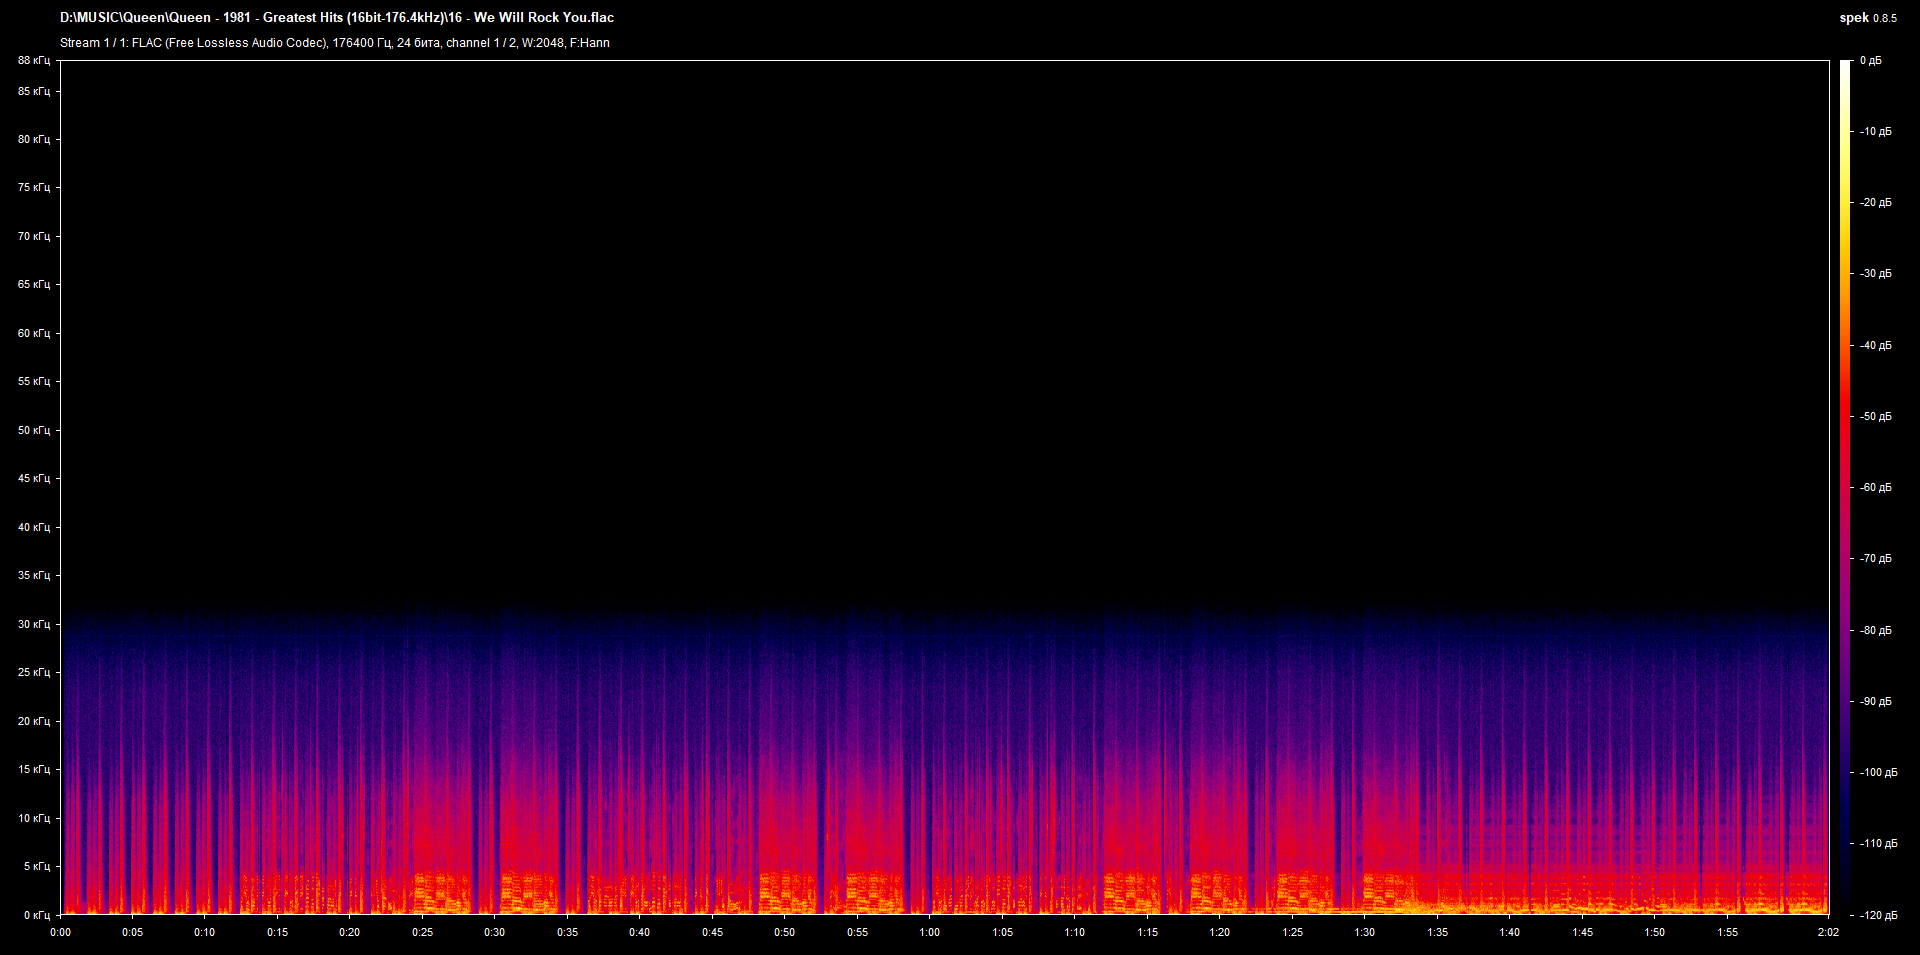Click the 0 кГц frequency axis label
Screen dimensions: 1920x955
pyautogui.click(x=37, y=915)
